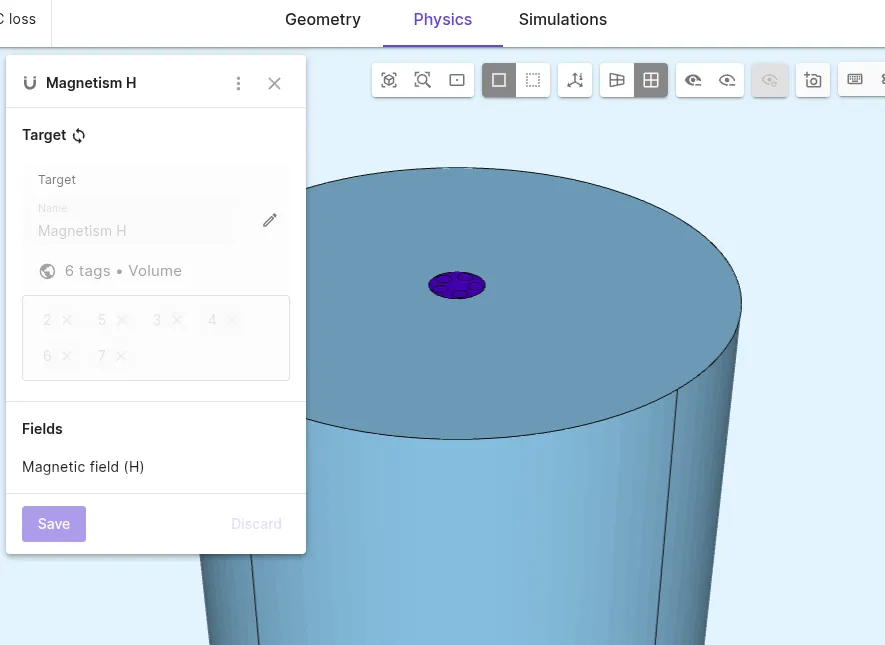Remove tag 3 from target
This screenshot has height=645, width=885.
(x=177, y=320)
